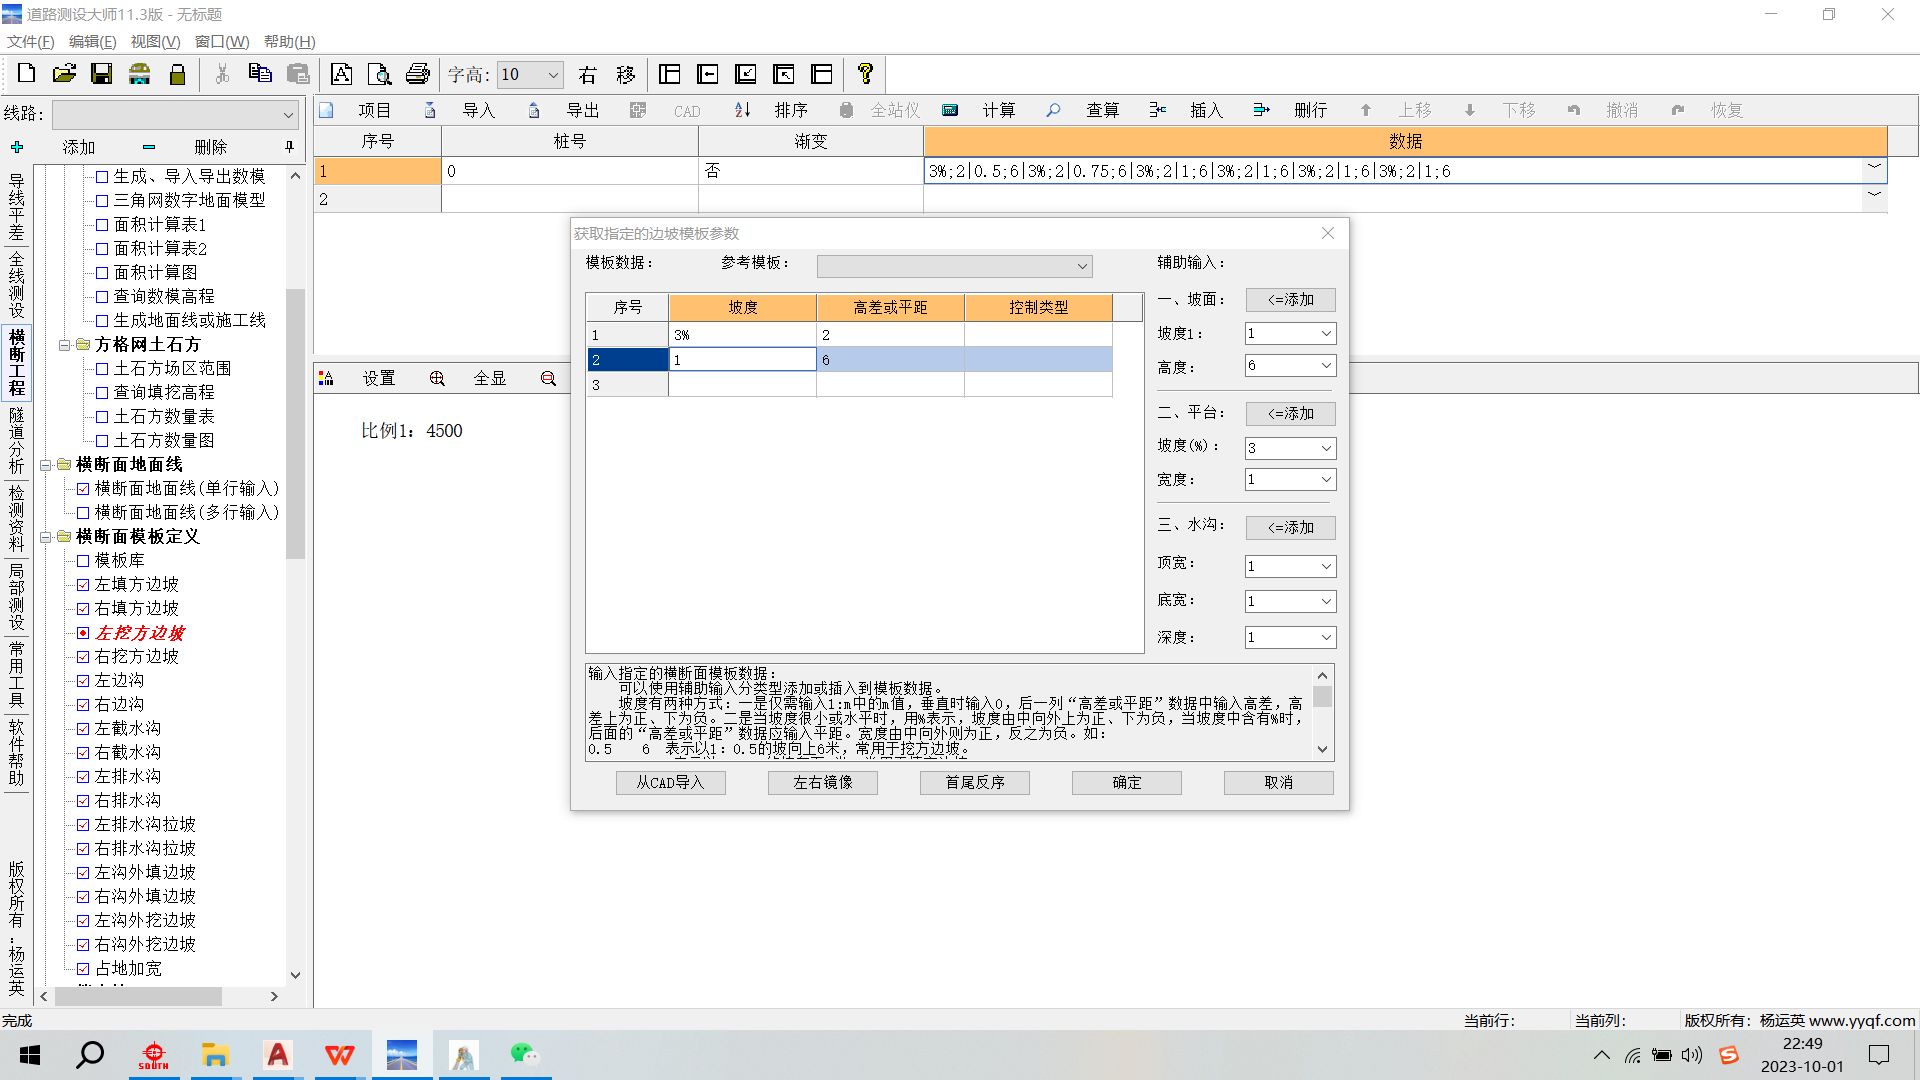This screenshot has width=1920, height=1080.
Task: Click the lock icon in toolbar
Action: point(177,74)
